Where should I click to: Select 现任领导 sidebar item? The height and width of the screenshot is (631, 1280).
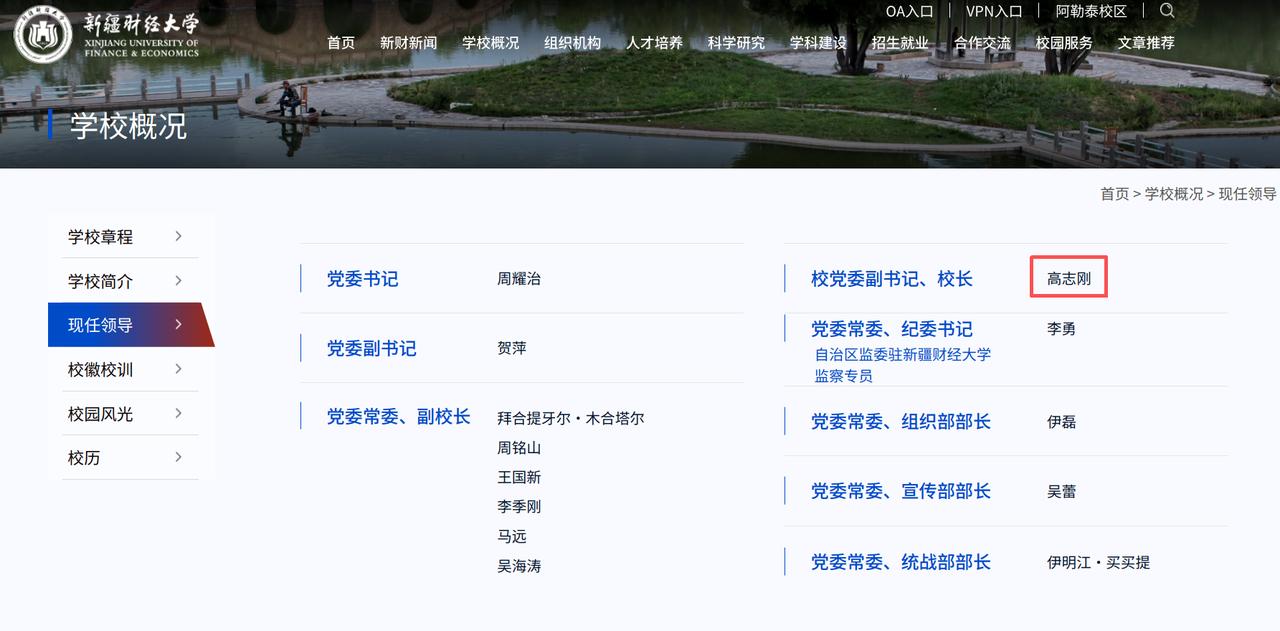tap(130, 325)
